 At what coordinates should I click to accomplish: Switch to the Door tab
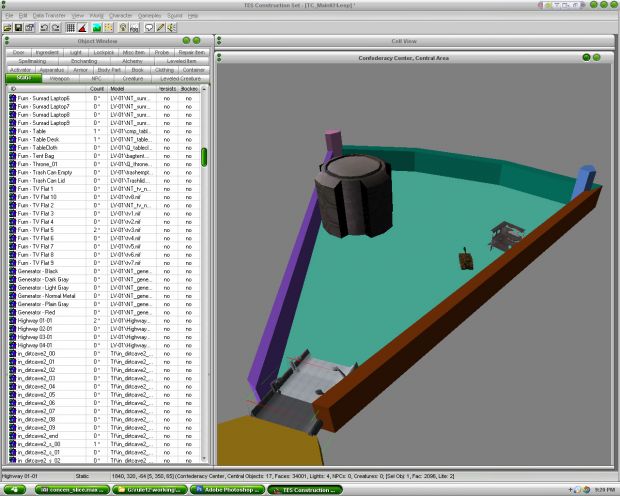(x=18, y=52)
